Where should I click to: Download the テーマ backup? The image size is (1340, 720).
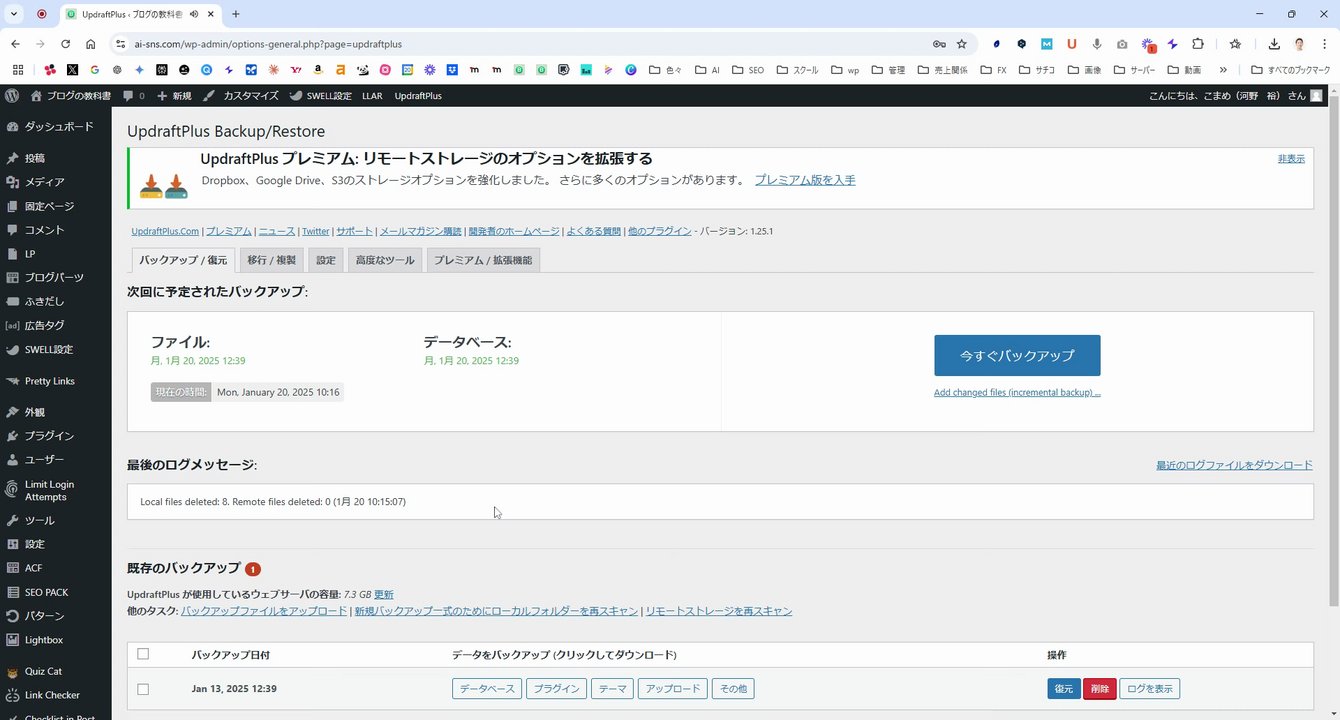(612, 689)
